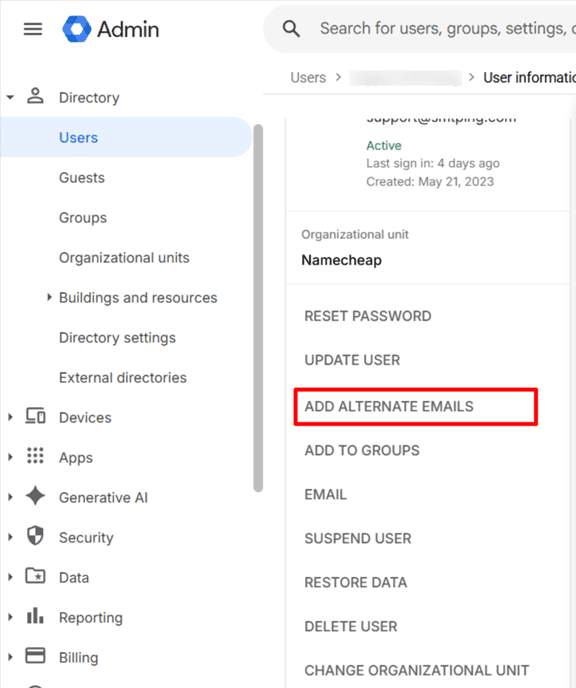Click the Security shield icon
The height and width of the screenshot is (688, 576).
35,536
